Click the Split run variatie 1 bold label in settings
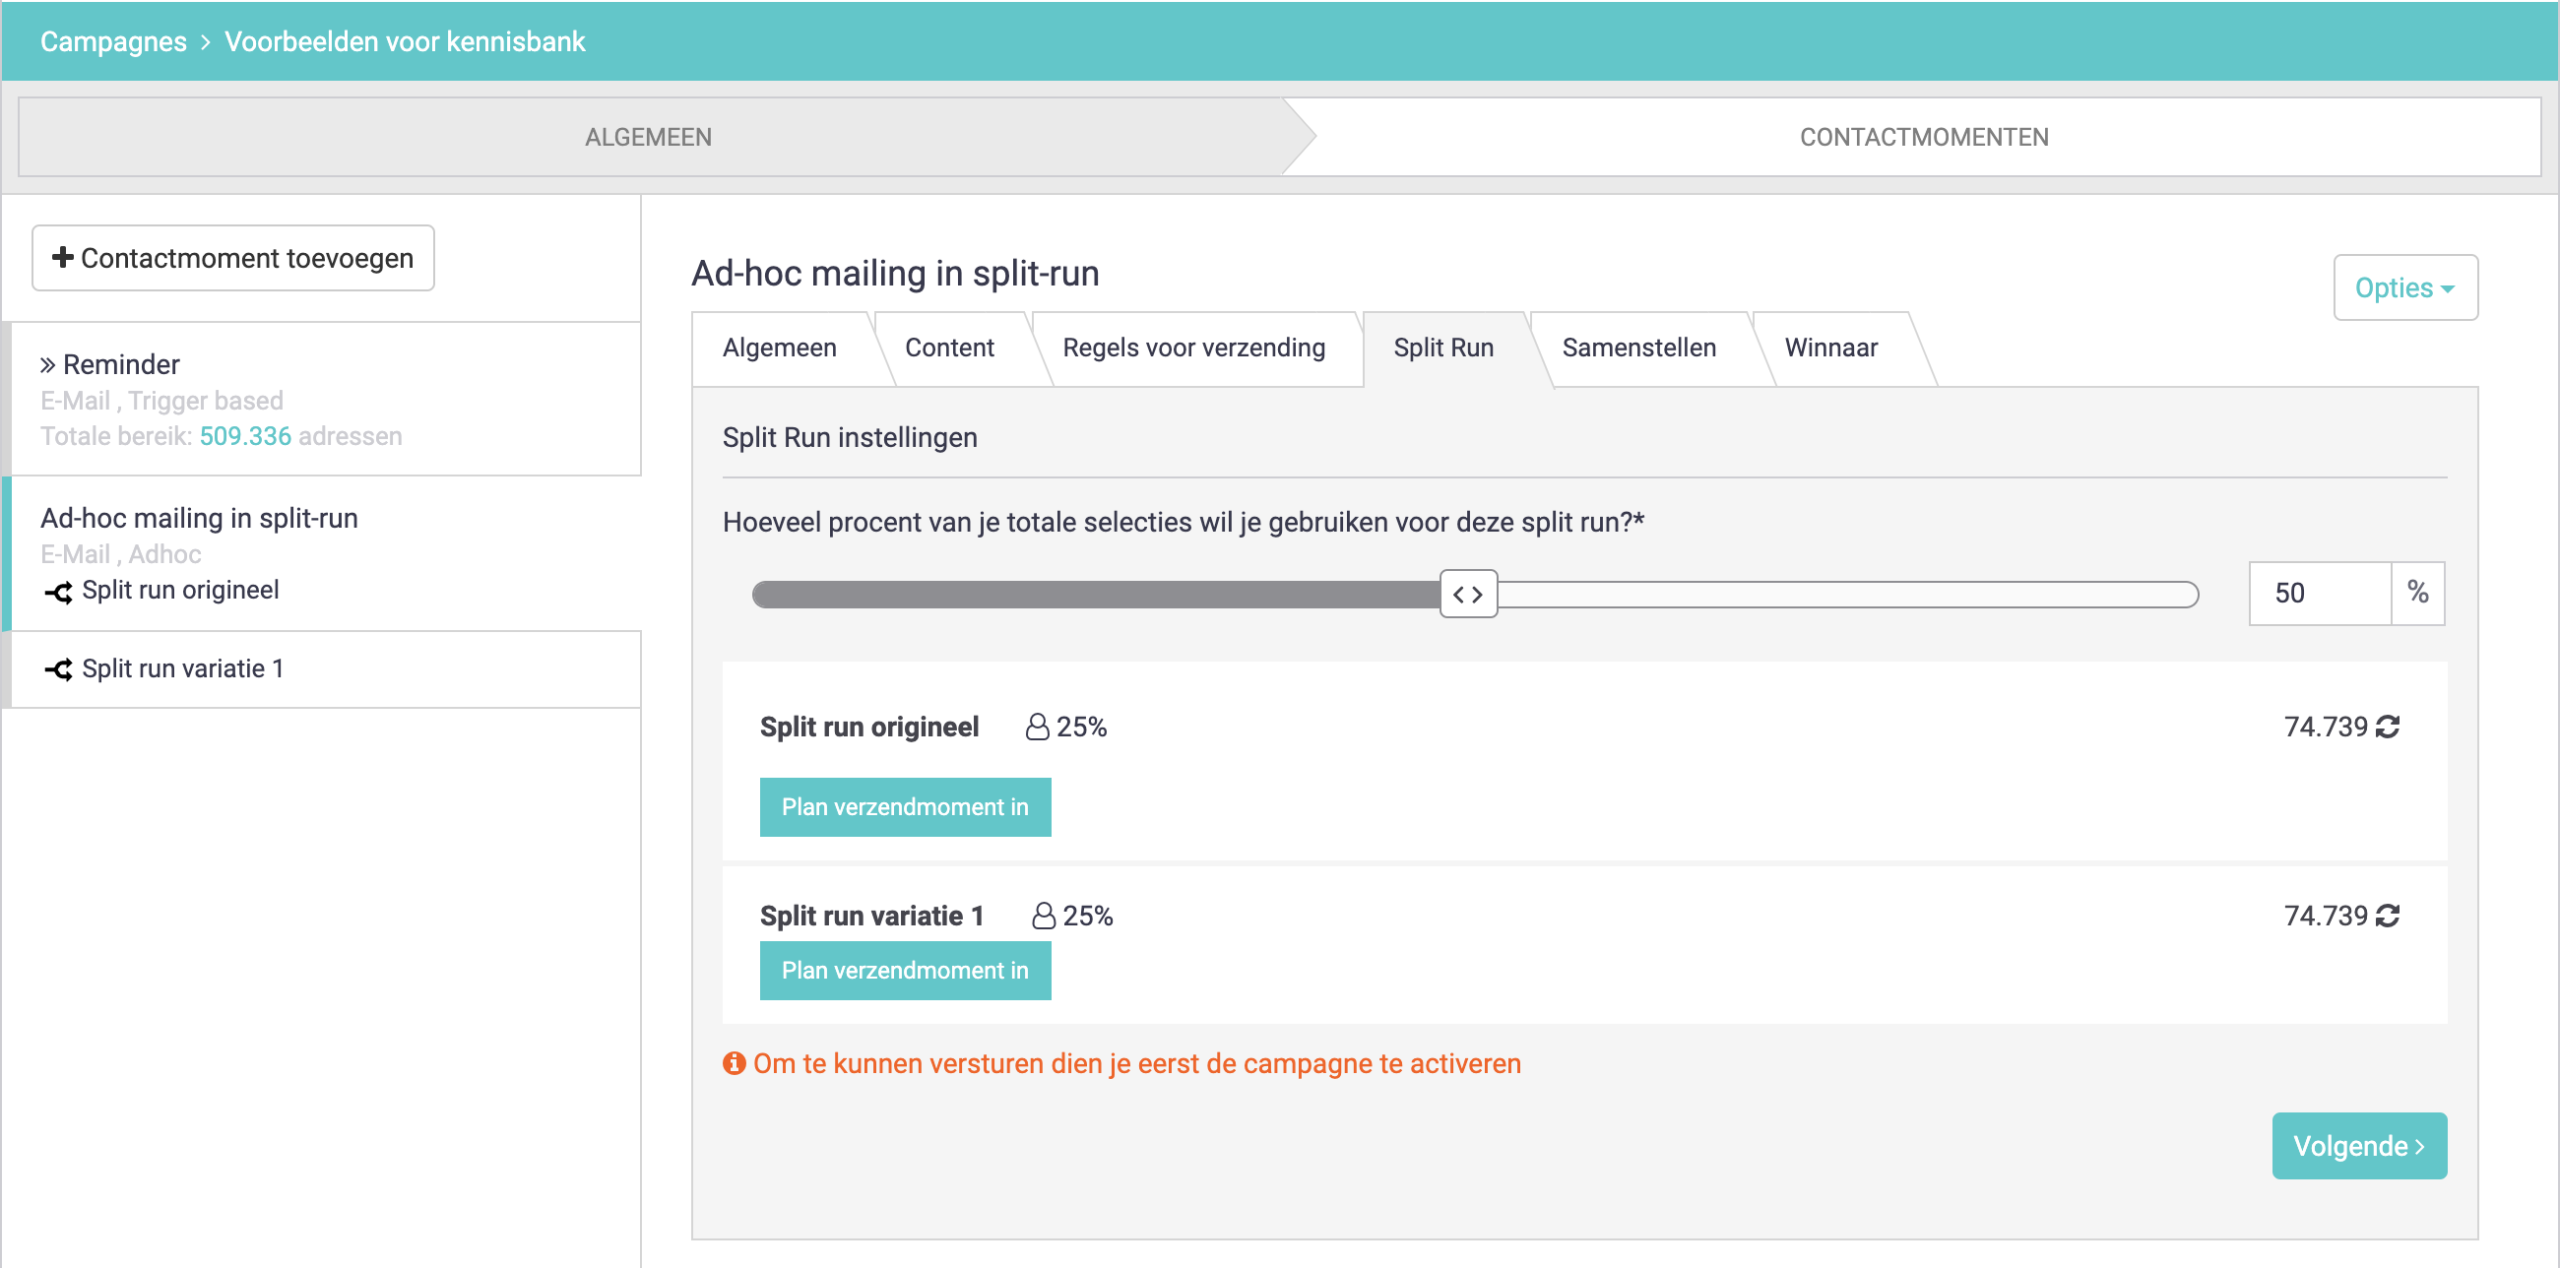 [872, 916]
